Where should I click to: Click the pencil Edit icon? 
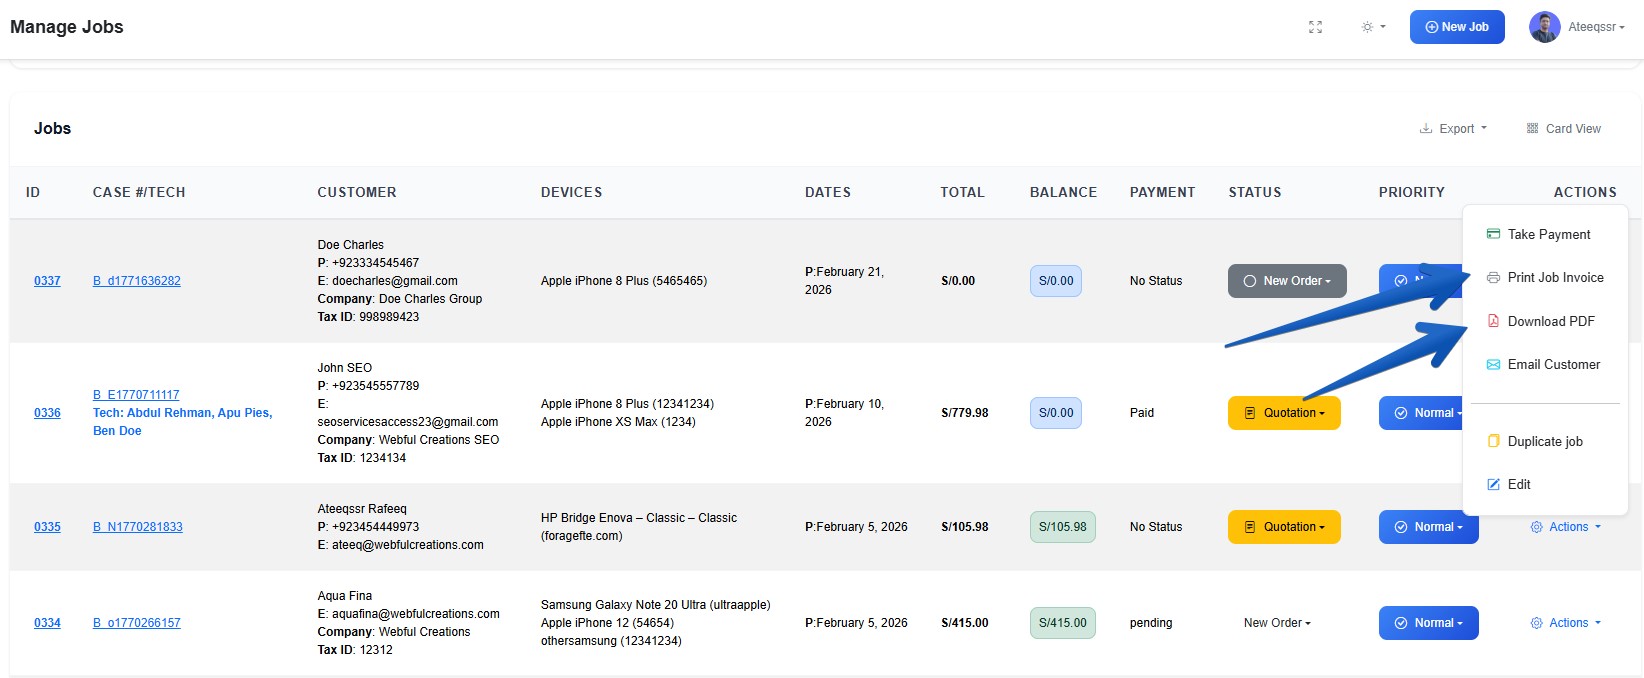pos(1493,484)
